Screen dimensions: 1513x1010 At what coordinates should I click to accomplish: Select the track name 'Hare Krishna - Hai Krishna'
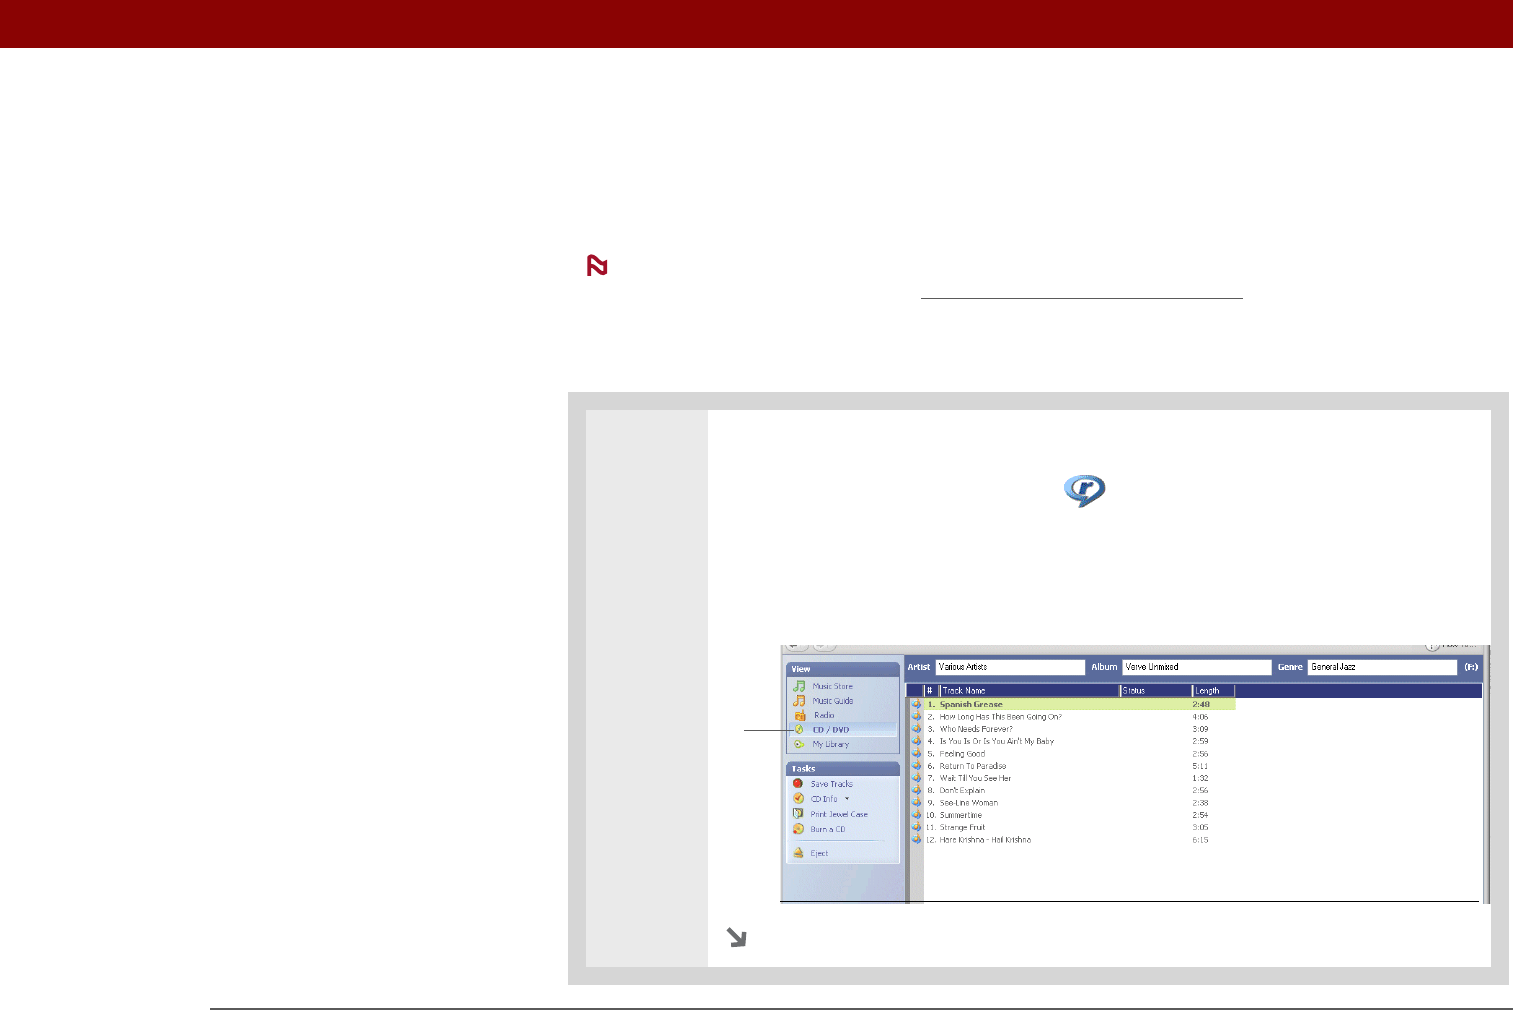985,840
